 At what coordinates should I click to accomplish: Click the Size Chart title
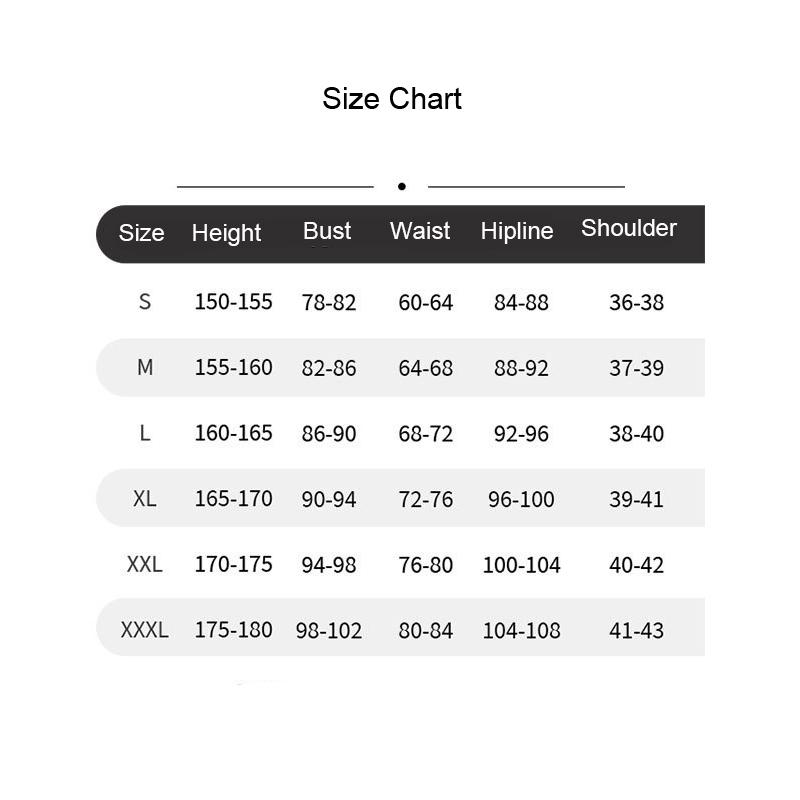pyautogui.click(x=392, y=99)
